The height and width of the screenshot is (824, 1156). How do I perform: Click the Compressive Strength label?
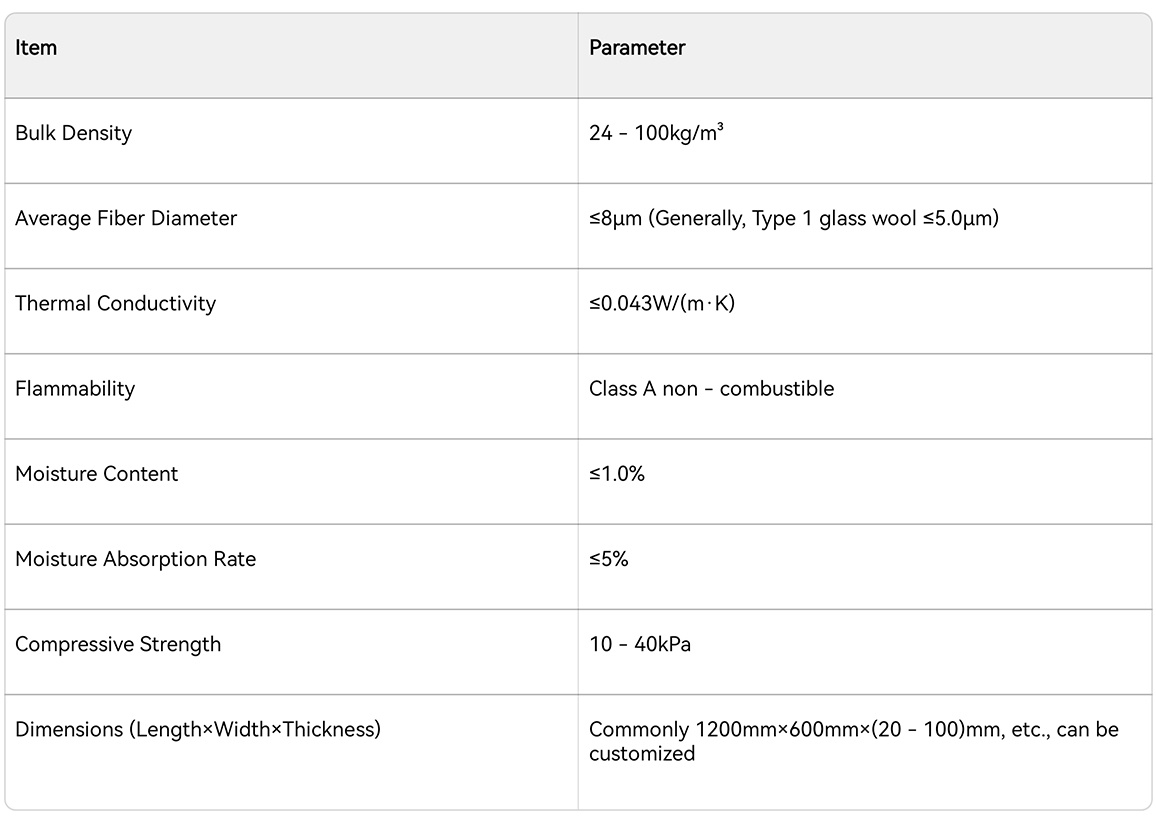[118, 644]
